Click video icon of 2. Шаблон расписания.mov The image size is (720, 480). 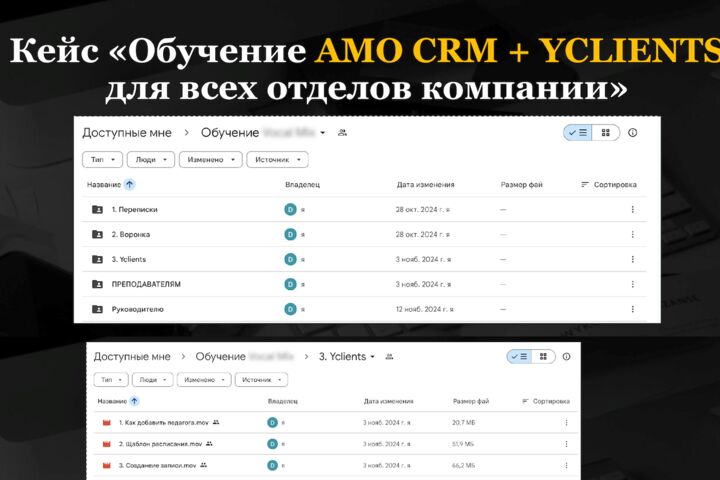107,444
